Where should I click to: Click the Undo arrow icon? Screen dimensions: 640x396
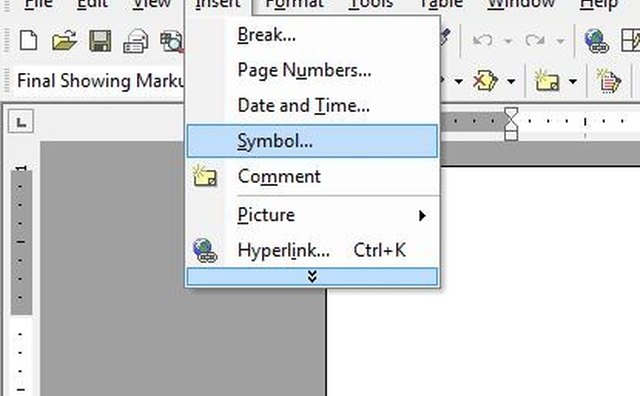(482, 41)
